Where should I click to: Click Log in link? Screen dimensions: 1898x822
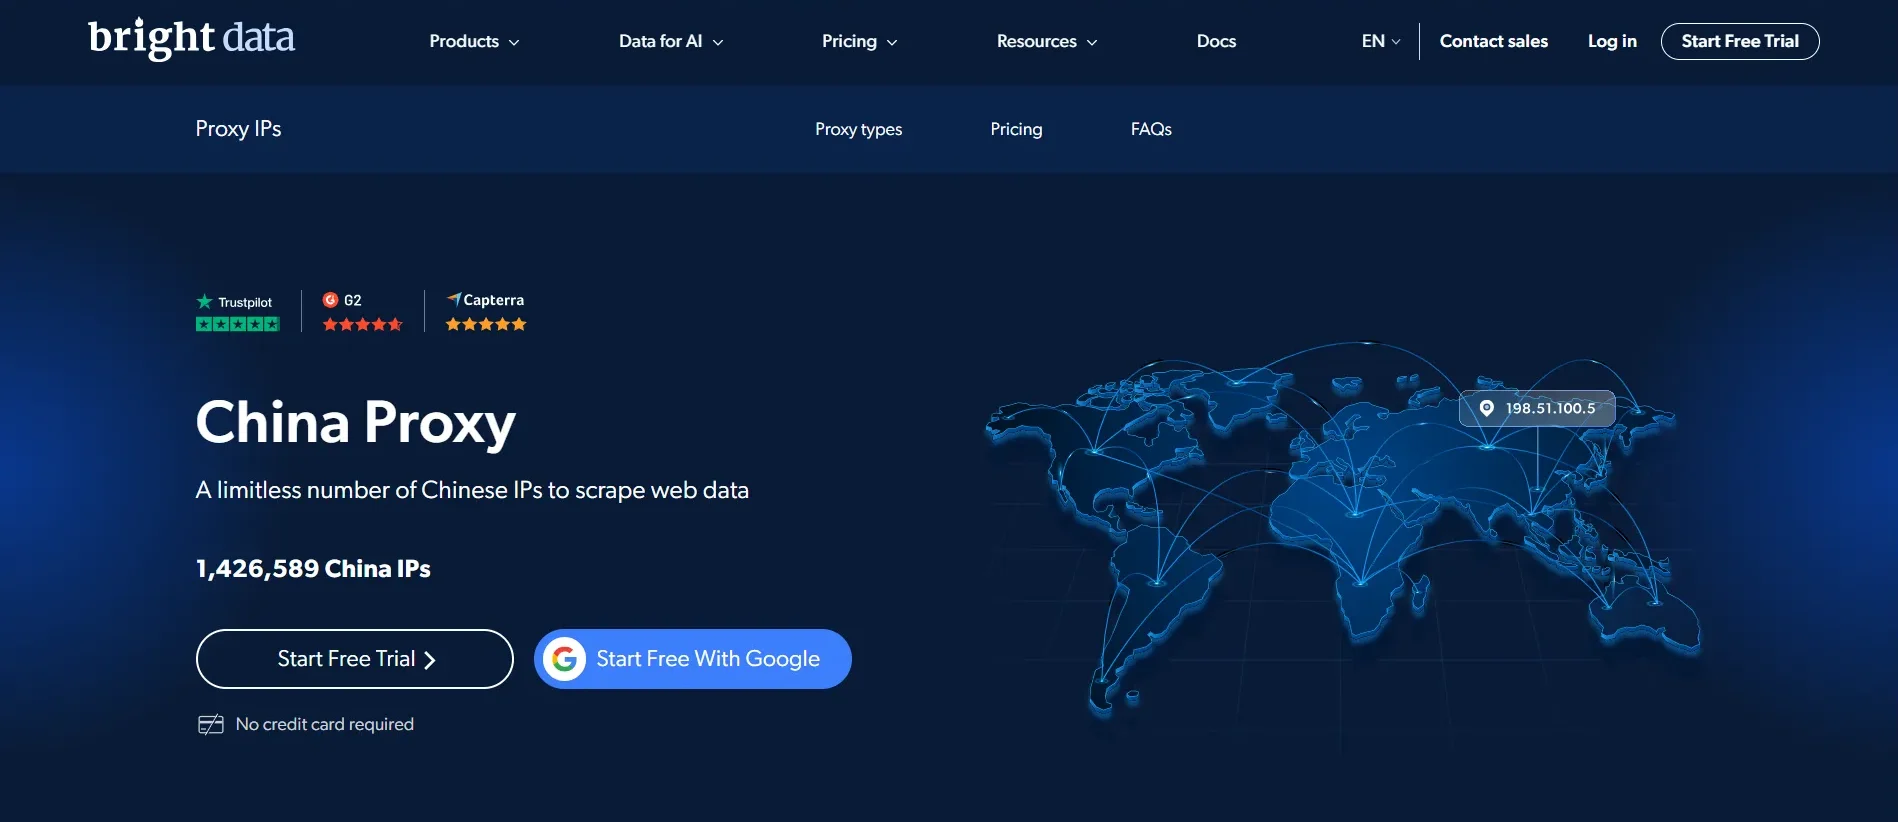point(1612,41)
